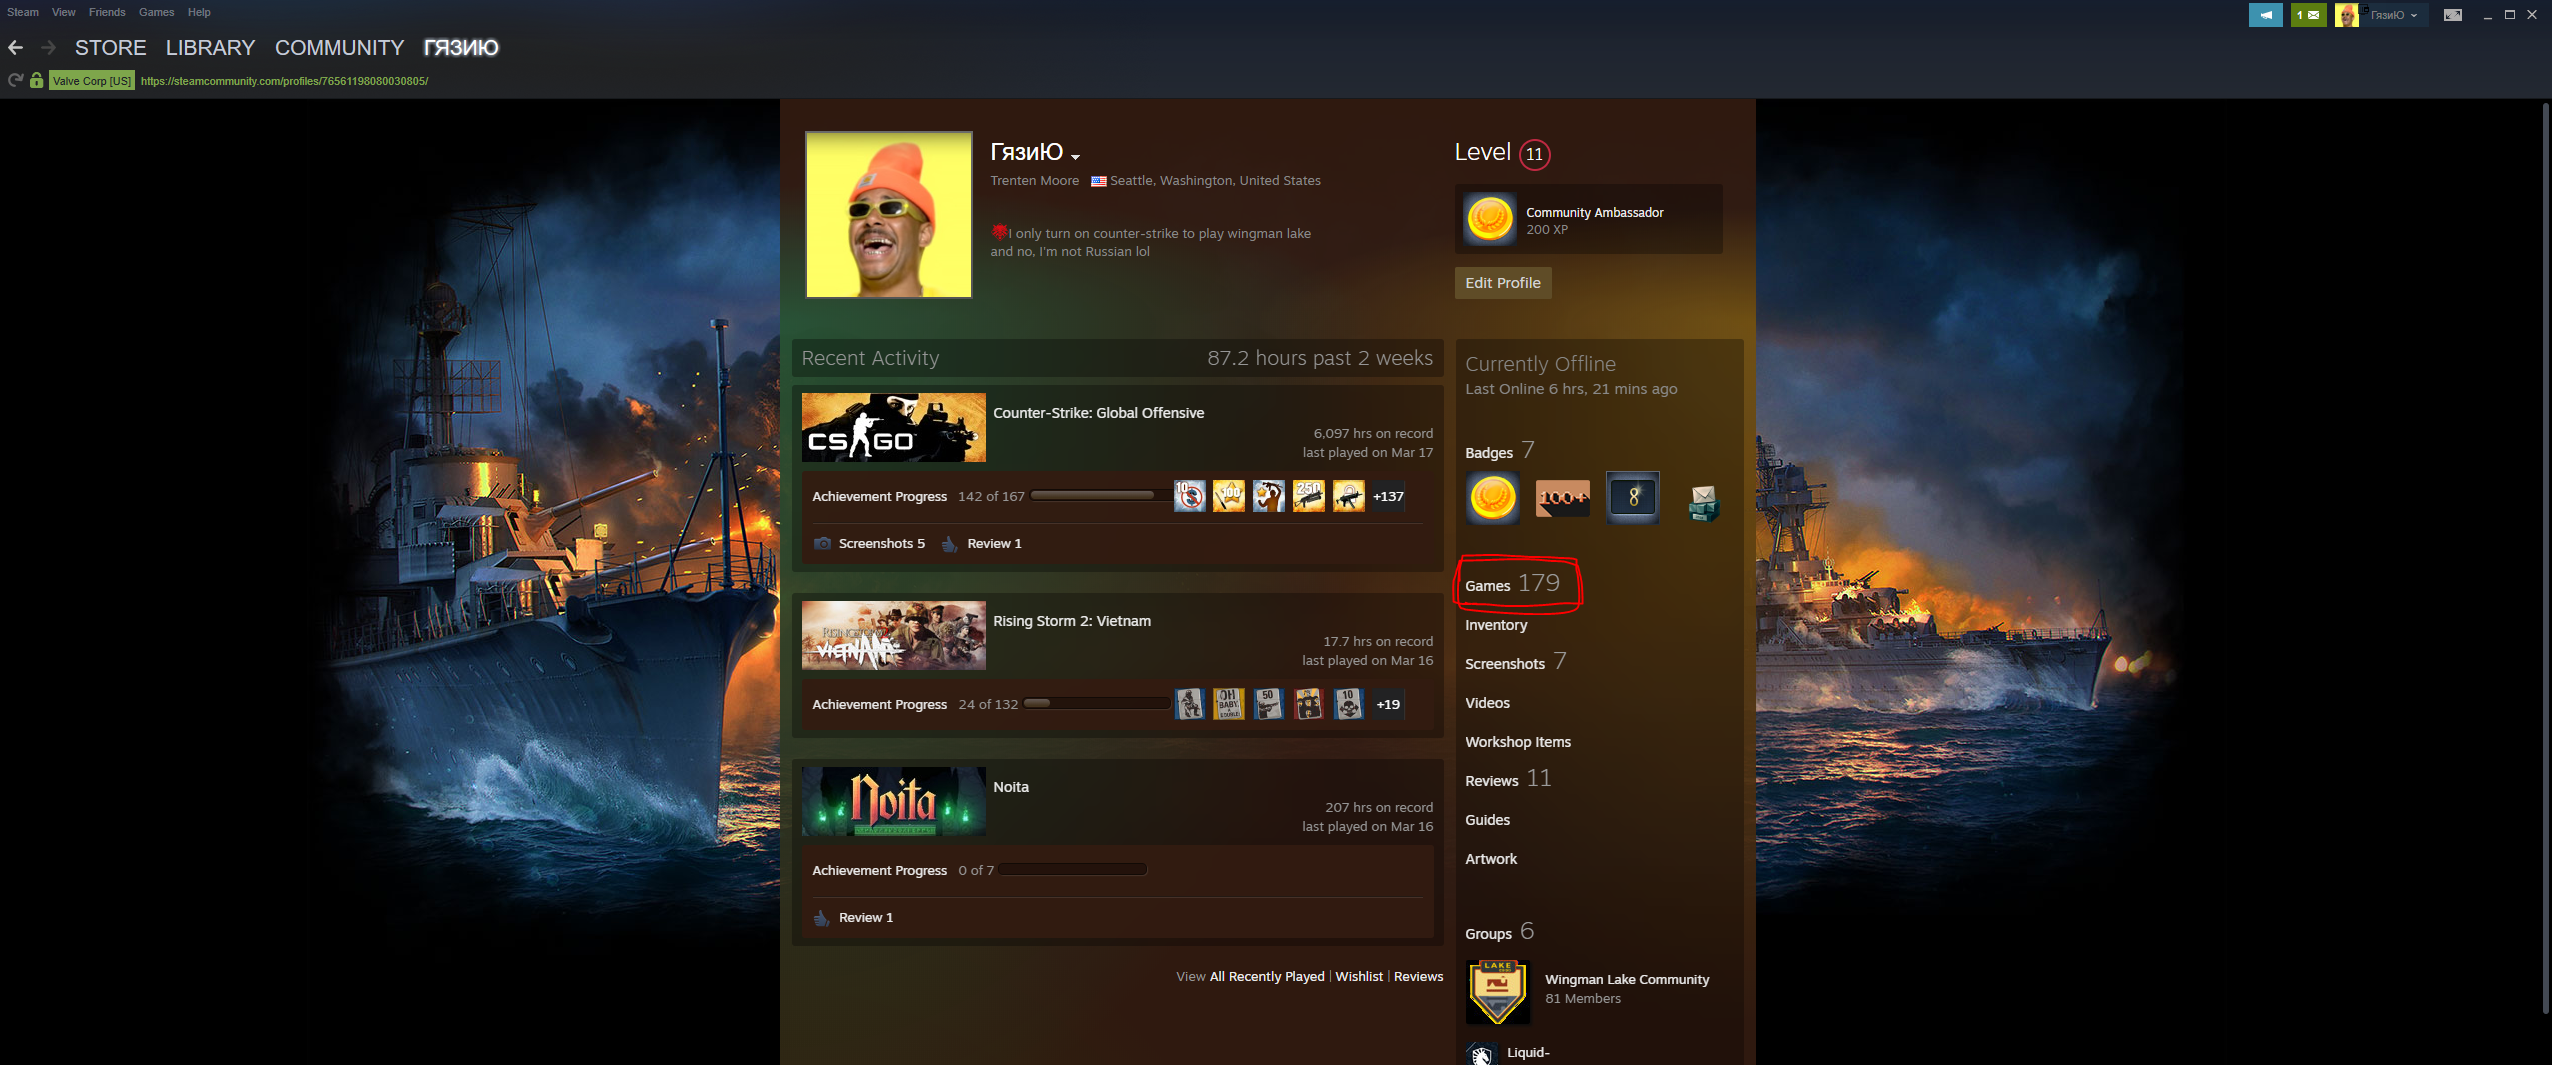Click the CS:GO submachine gun achievement icon
The width and height of the screenshot is (2552, 1065).
click(x=1349, y=496)
